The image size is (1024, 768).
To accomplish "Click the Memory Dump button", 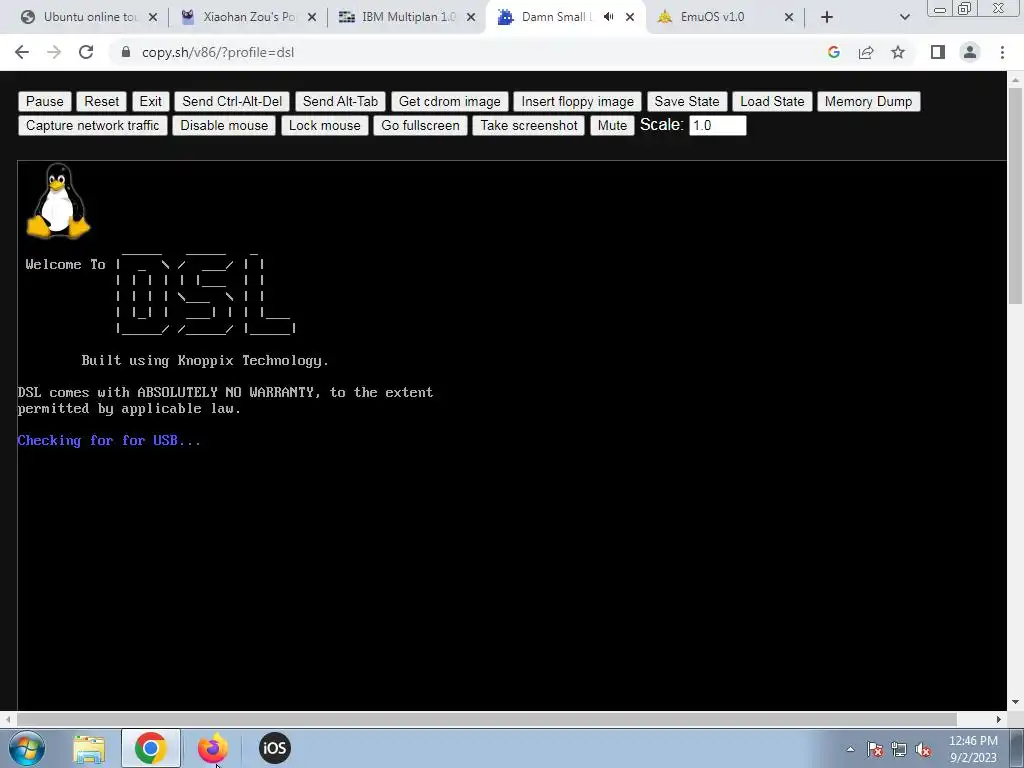I will (868, 101).
